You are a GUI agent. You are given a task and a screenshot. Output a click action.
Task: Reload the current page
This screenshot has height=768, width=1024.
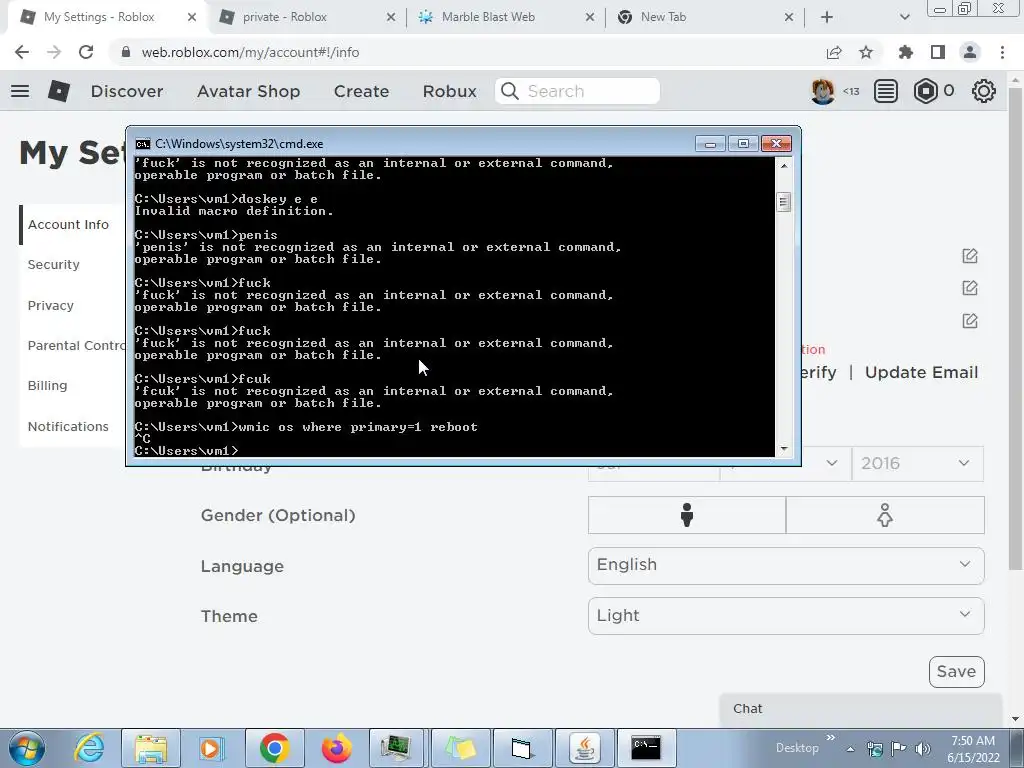[x=86, y=52]
